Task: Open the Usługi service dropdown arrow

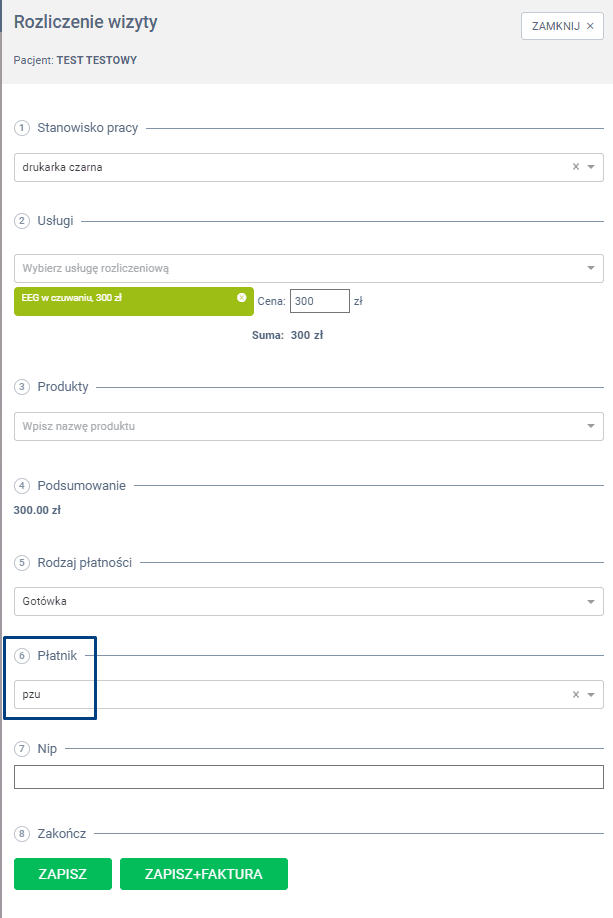Action: (x=591, y=268)
